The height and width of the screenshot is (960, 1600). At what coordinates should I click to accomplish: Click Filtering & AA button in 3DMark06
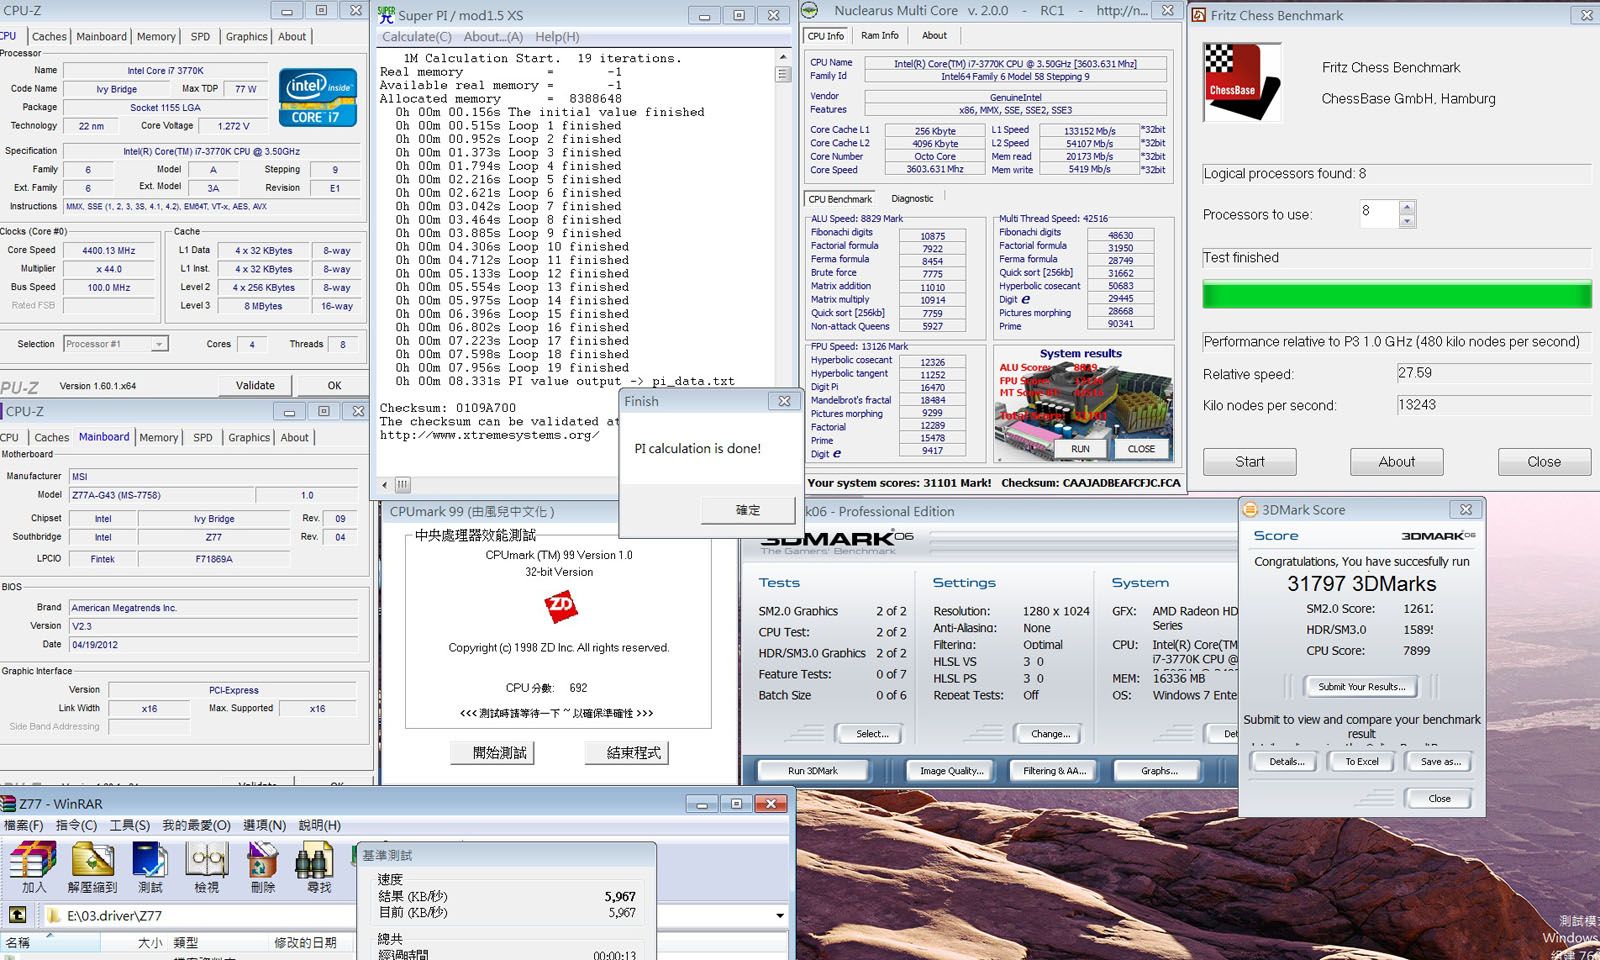click(1054, 771)
